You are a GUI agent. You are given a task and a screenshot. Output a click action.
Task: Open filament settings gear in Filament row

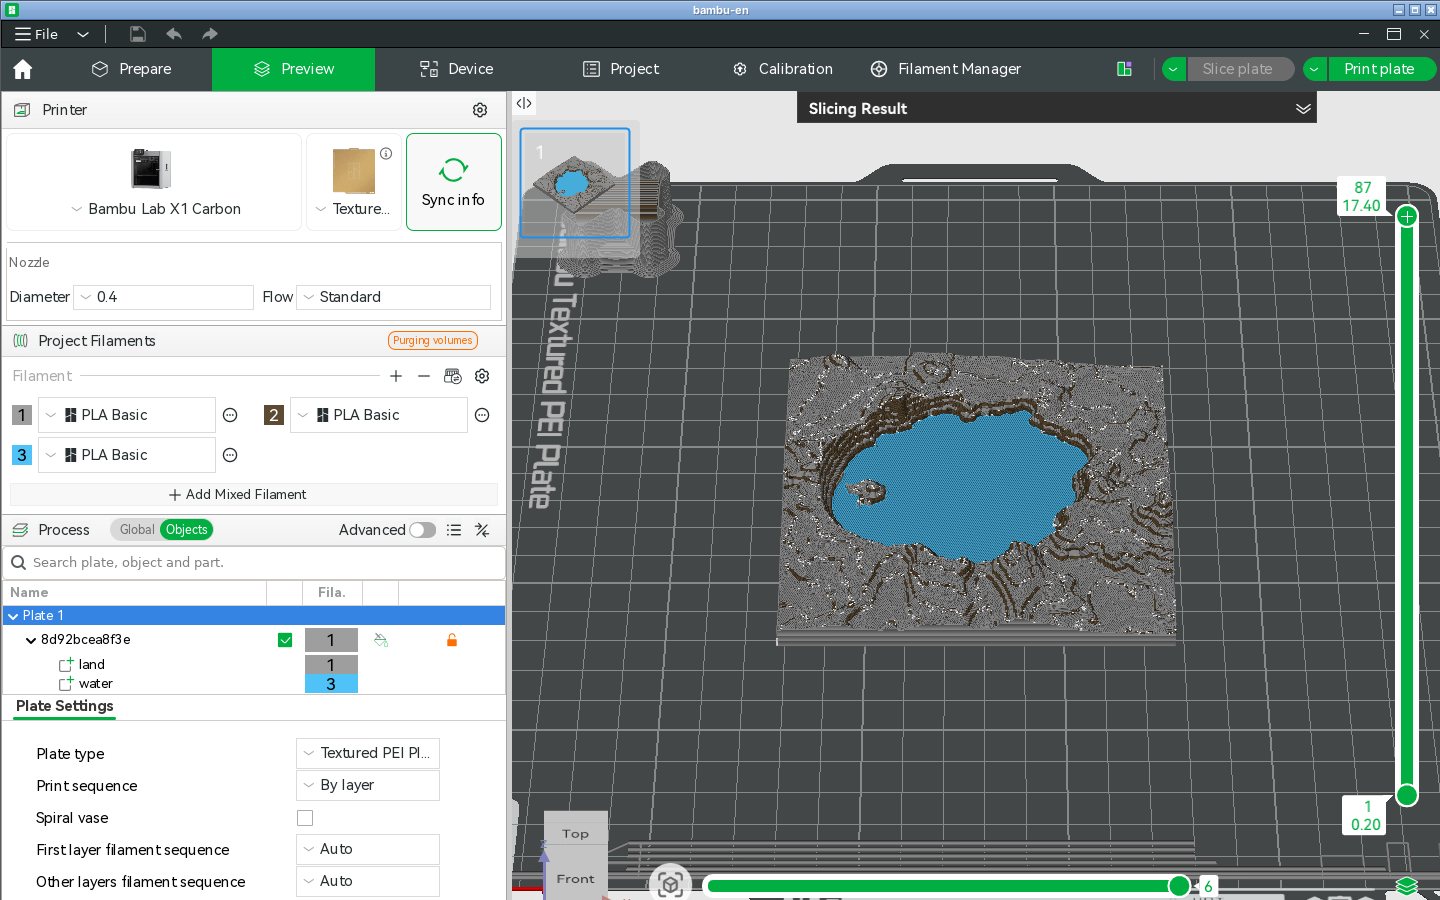[x=482, y=376]
